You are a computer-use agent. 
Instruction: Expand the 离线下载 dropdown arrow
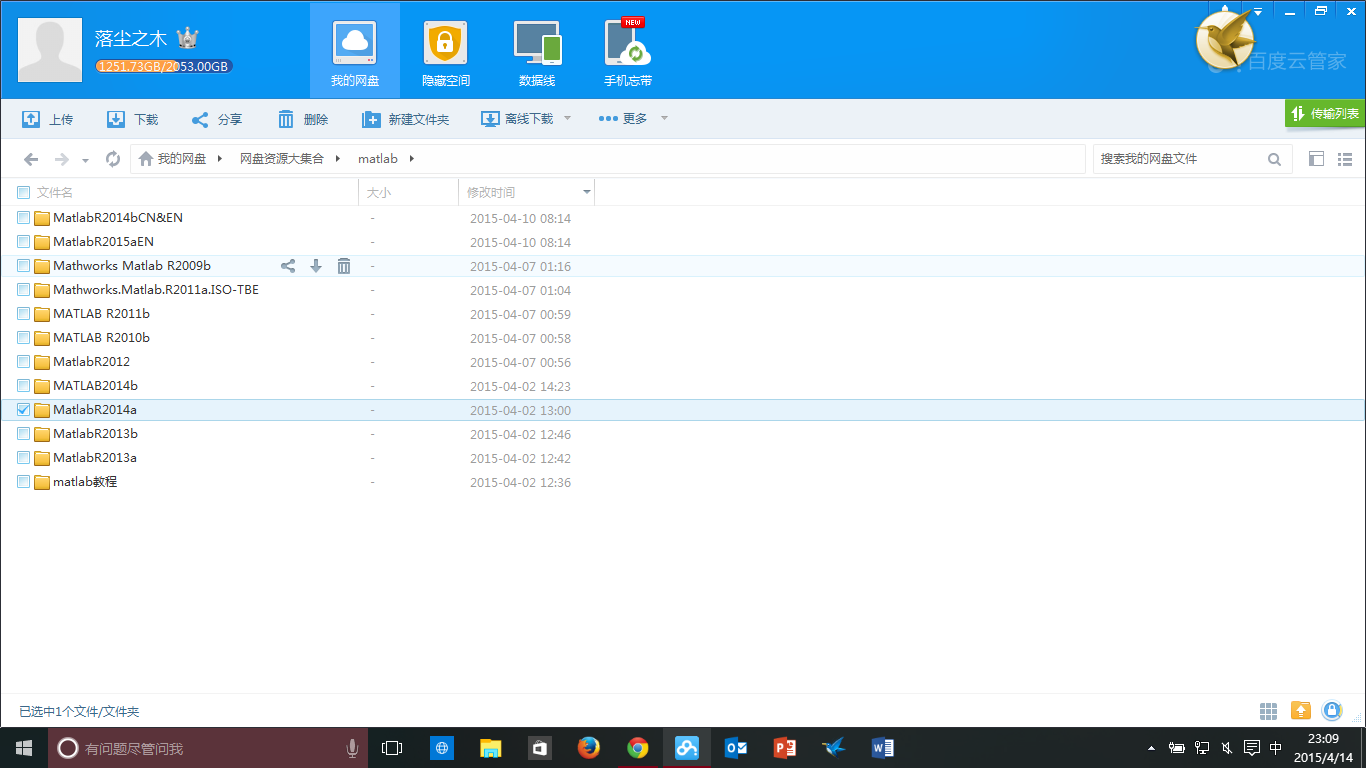(x=567, y=119)
